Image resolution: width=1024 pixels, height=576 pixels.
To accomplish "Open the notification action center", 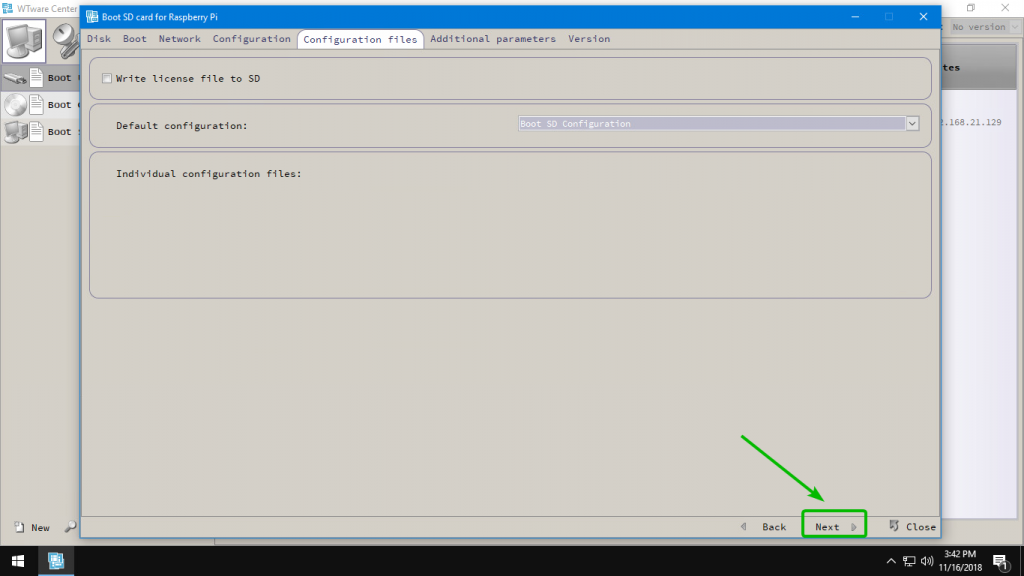I will [999, 560].
